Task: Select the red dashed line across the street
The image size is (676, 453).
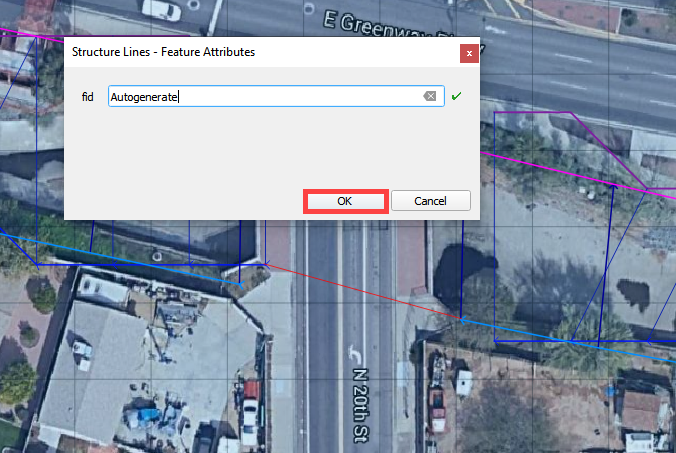Action: [360, 292]
